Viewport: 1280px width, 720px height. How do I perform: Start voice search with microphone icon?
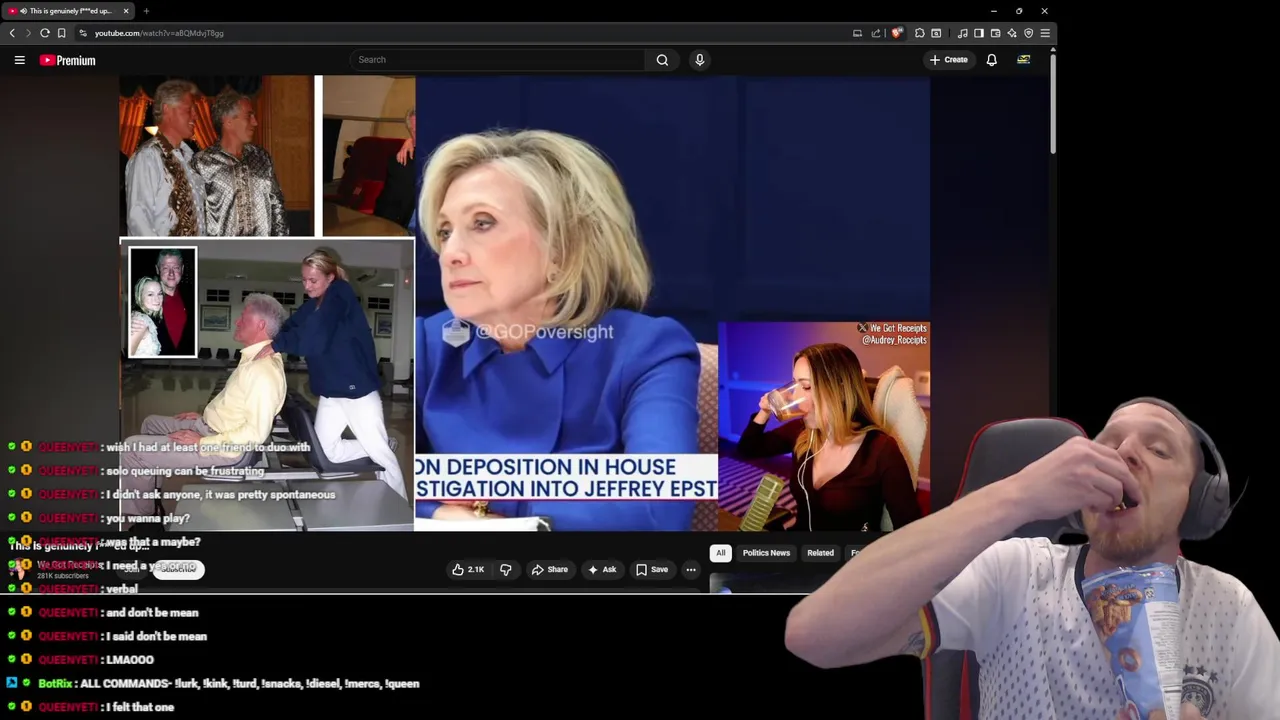(x=700, y=60)
